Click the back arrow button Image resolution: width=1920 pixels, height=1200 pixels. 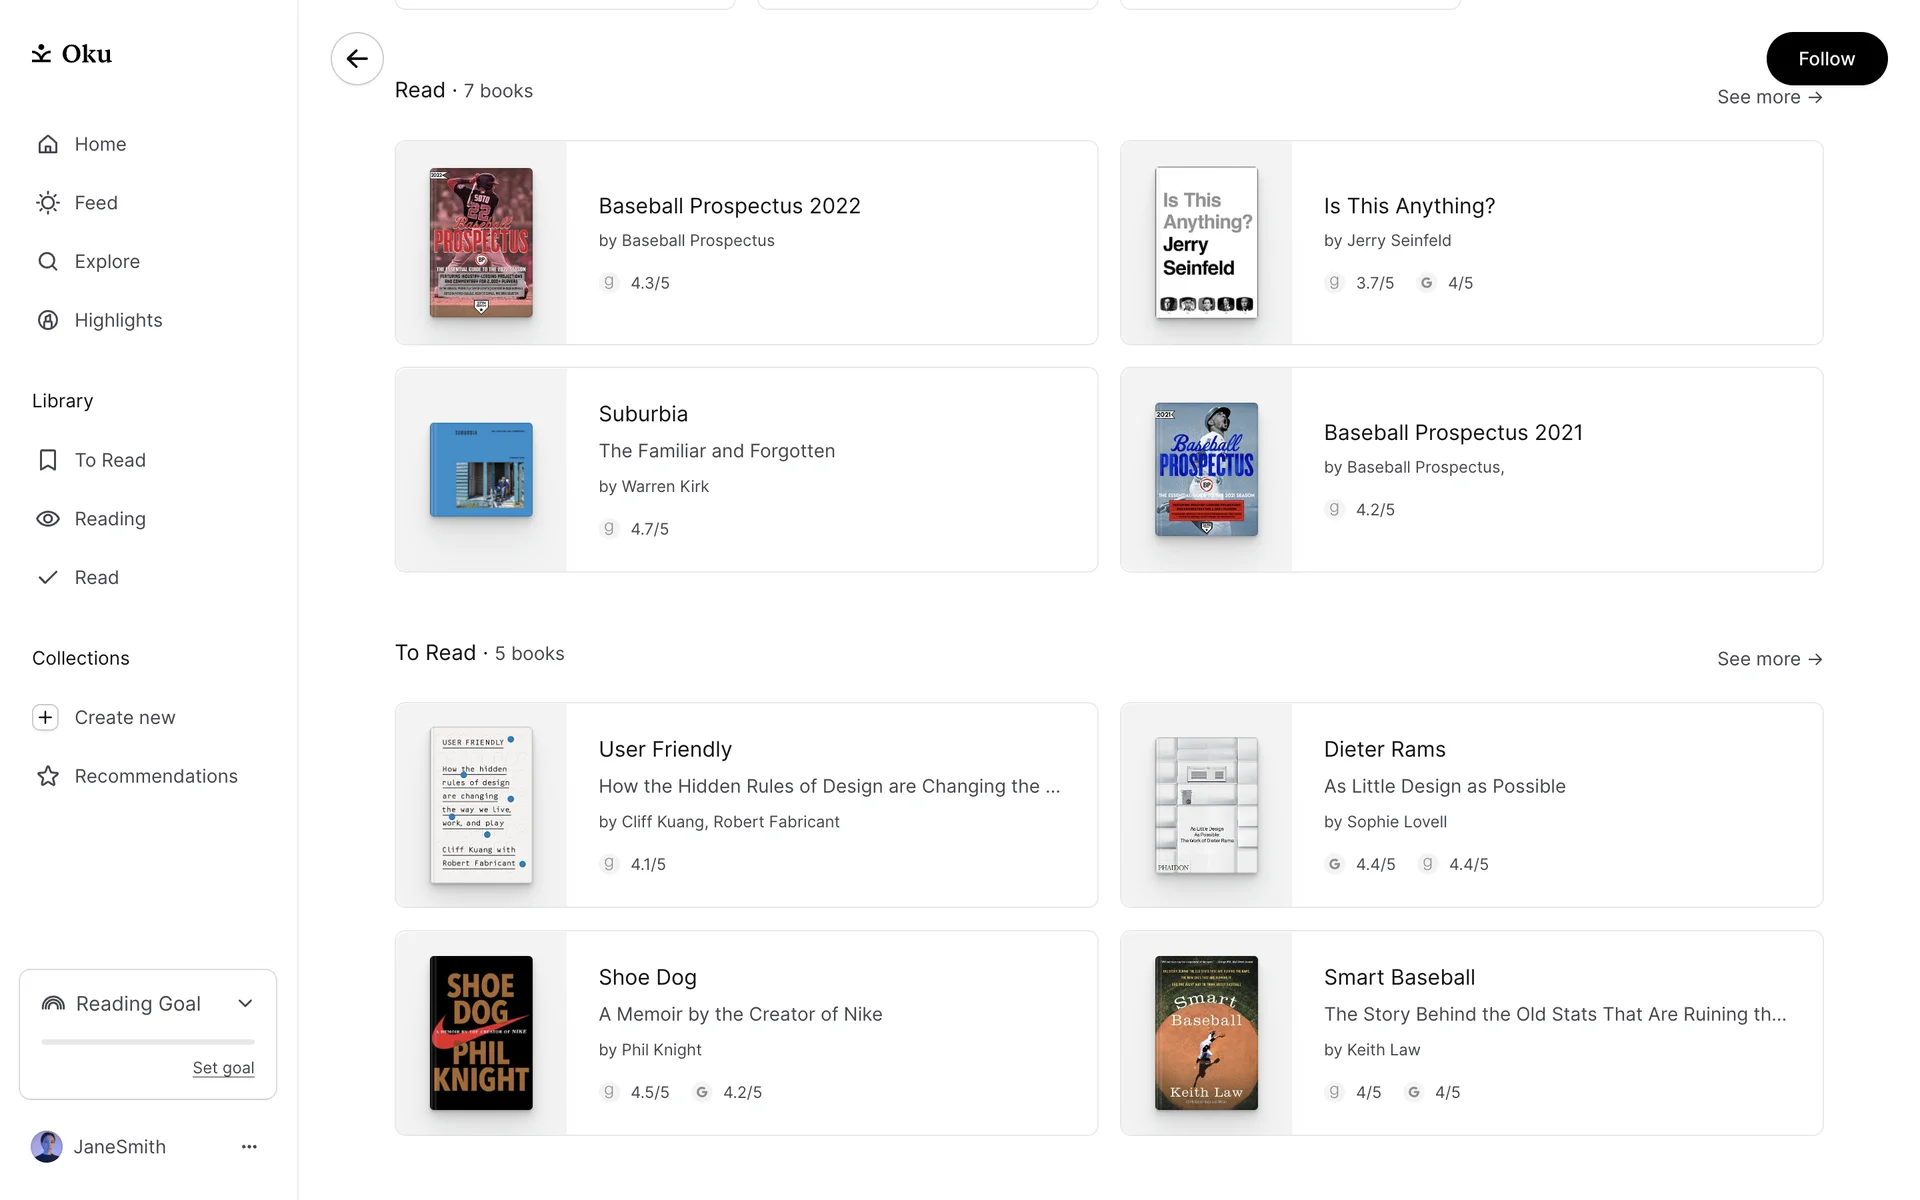357,59
